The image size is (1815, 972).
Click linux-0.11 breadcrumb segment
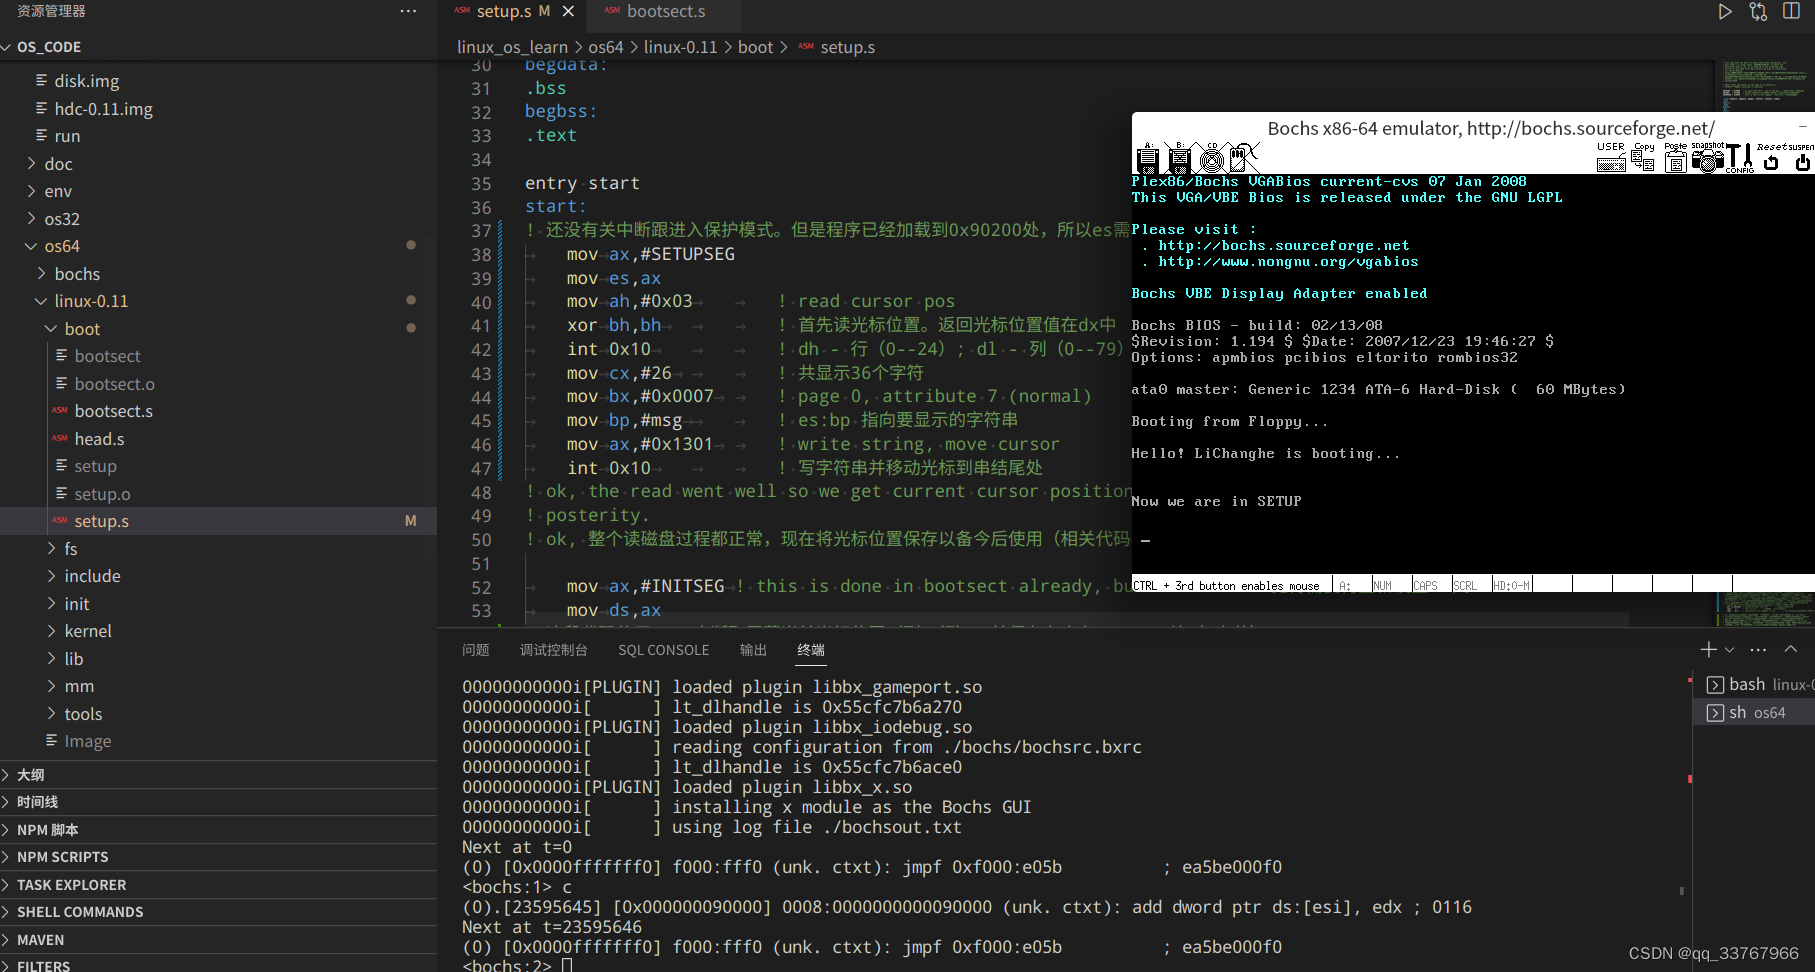[x=680, y=47]
